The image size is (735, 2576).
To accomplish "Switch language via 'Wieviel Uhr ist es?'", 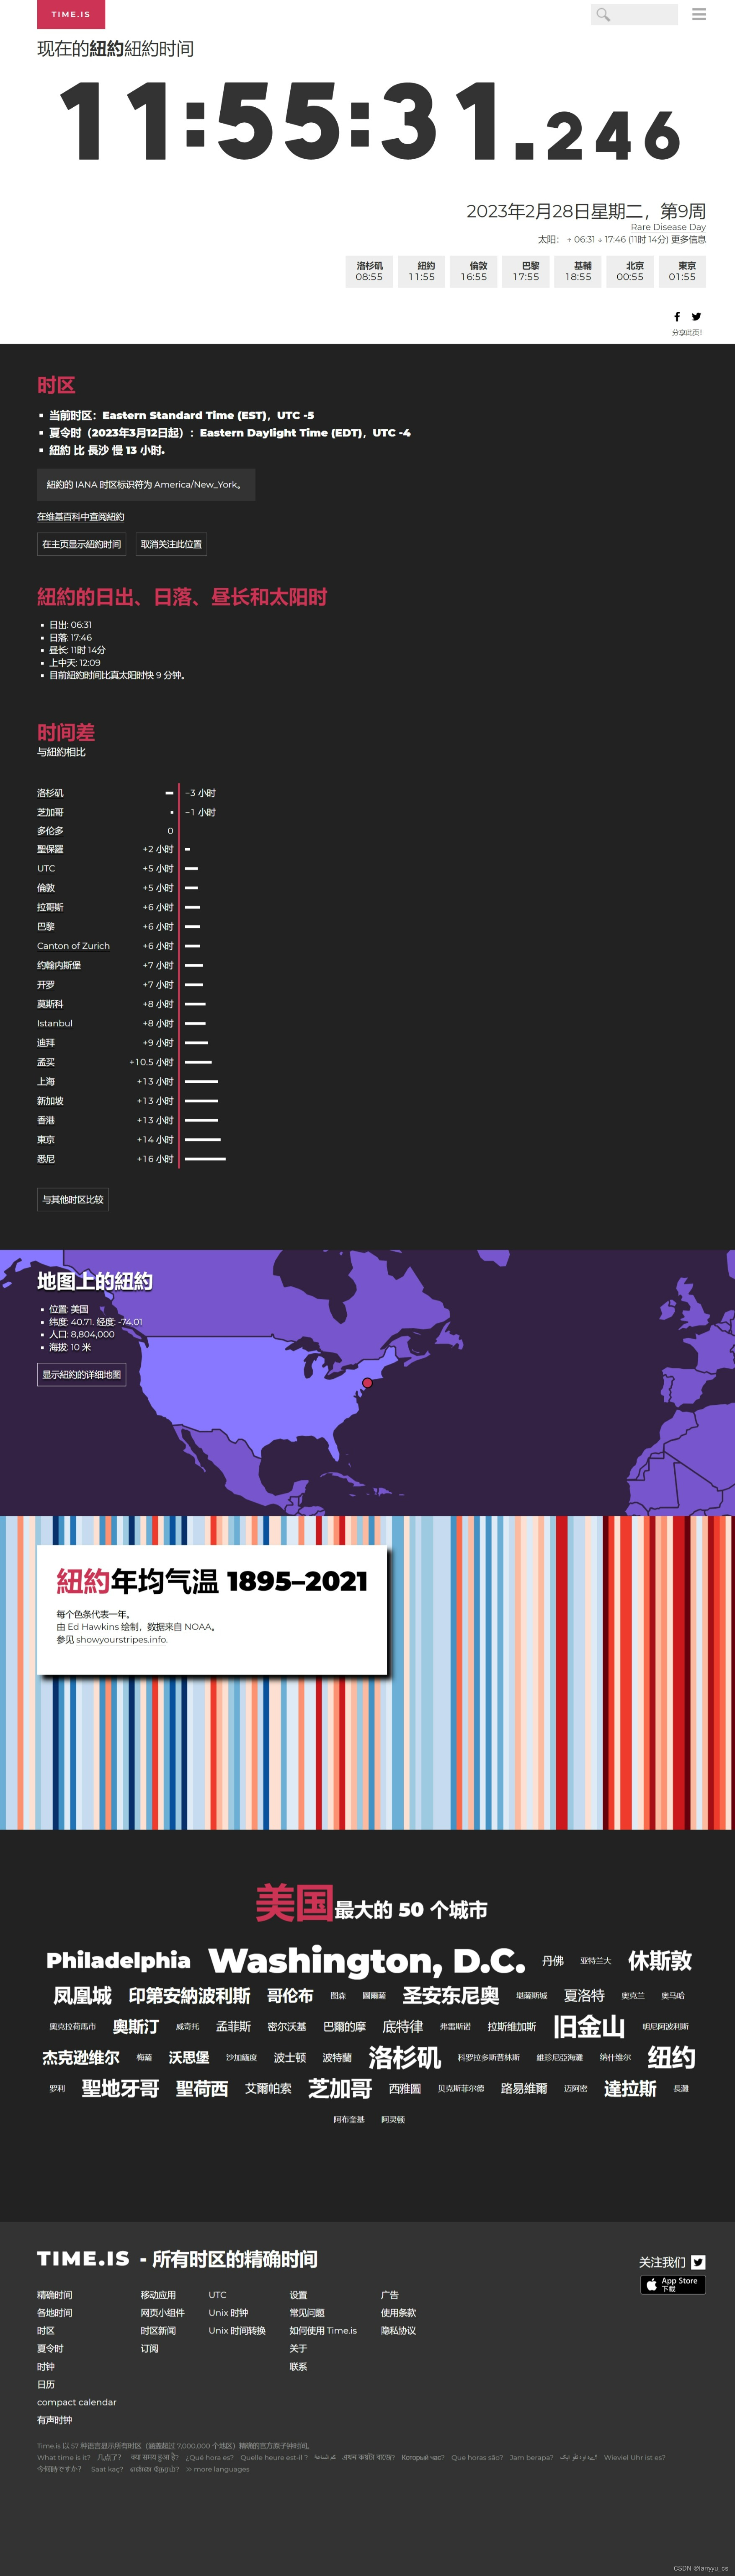I will 634,2457.
